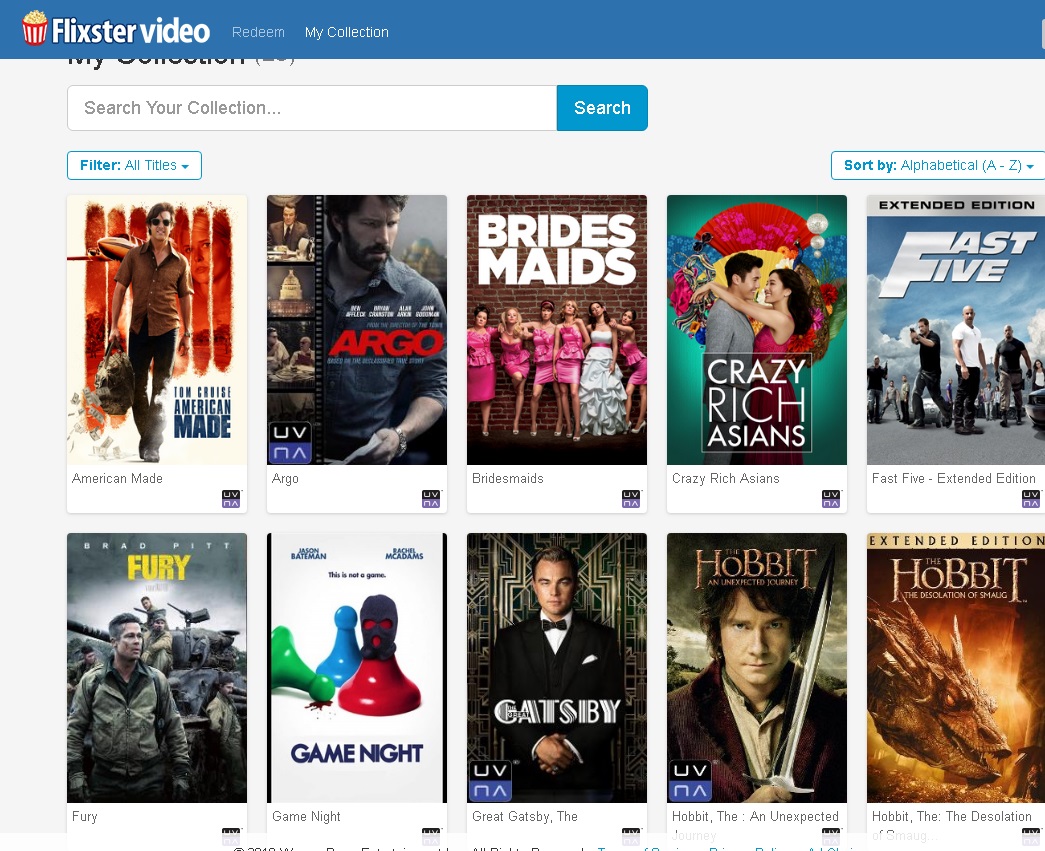The width and height of the screenshot is (1045, 851).
Task: Click the UV badge on Argo poster
Action: 290,442
